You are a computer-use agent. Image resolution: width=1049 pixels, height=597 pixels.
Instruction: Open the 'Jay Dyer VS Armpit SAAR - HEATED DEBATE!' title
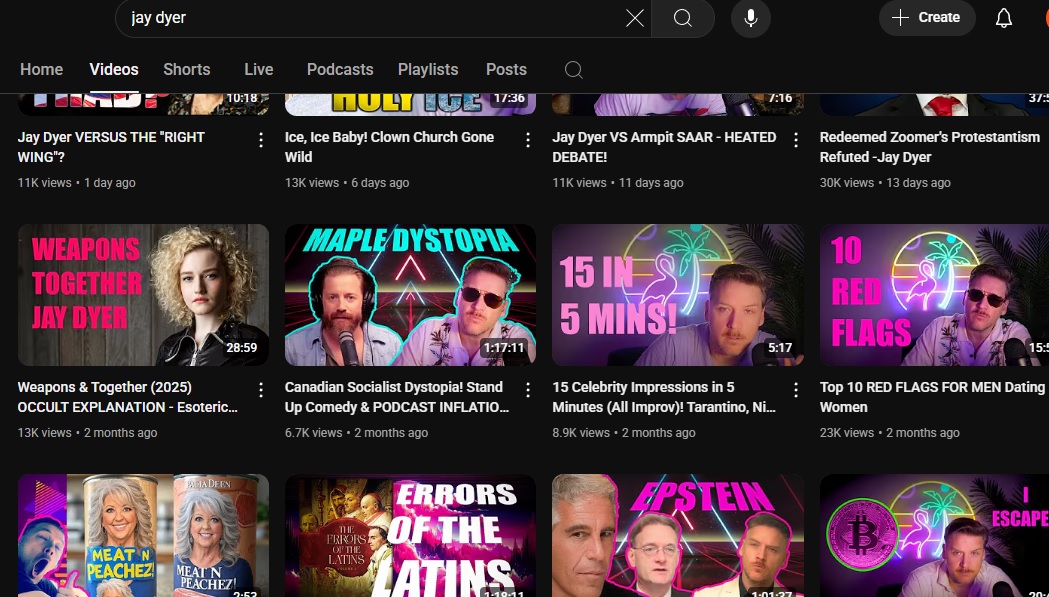coord(664,147)
